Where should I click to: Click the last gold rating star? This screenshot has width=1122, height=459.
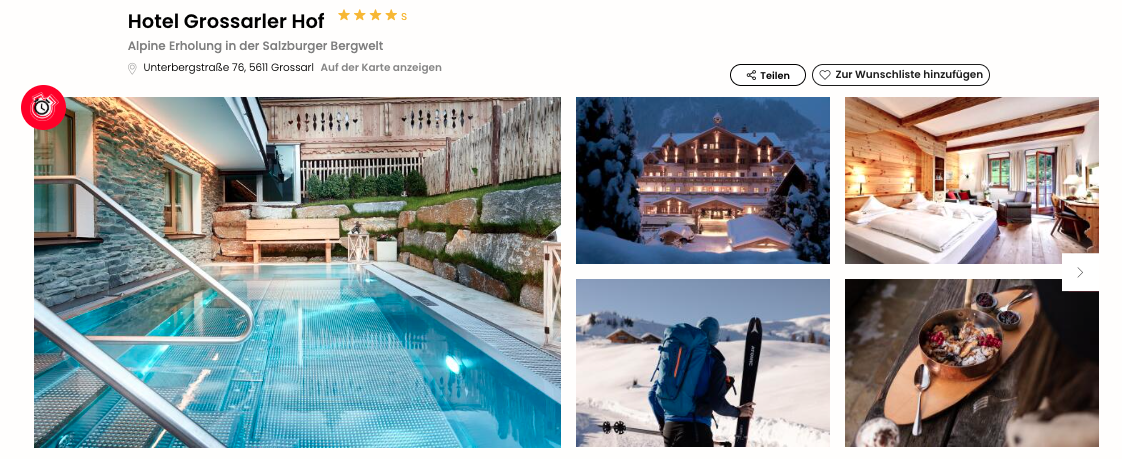391,15
